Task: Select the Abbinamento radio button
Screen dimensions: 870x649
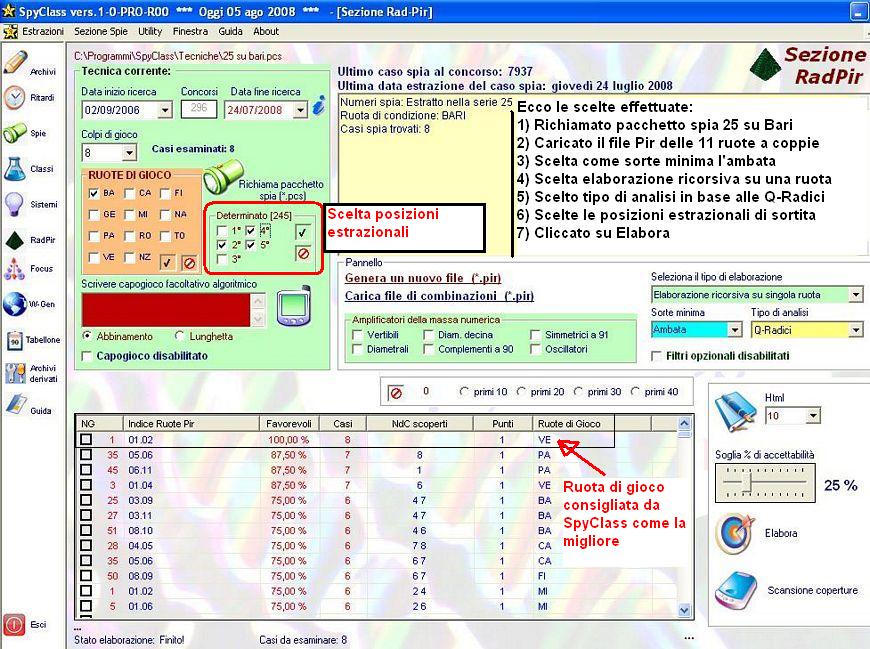Action: click(x=87, y=336)
